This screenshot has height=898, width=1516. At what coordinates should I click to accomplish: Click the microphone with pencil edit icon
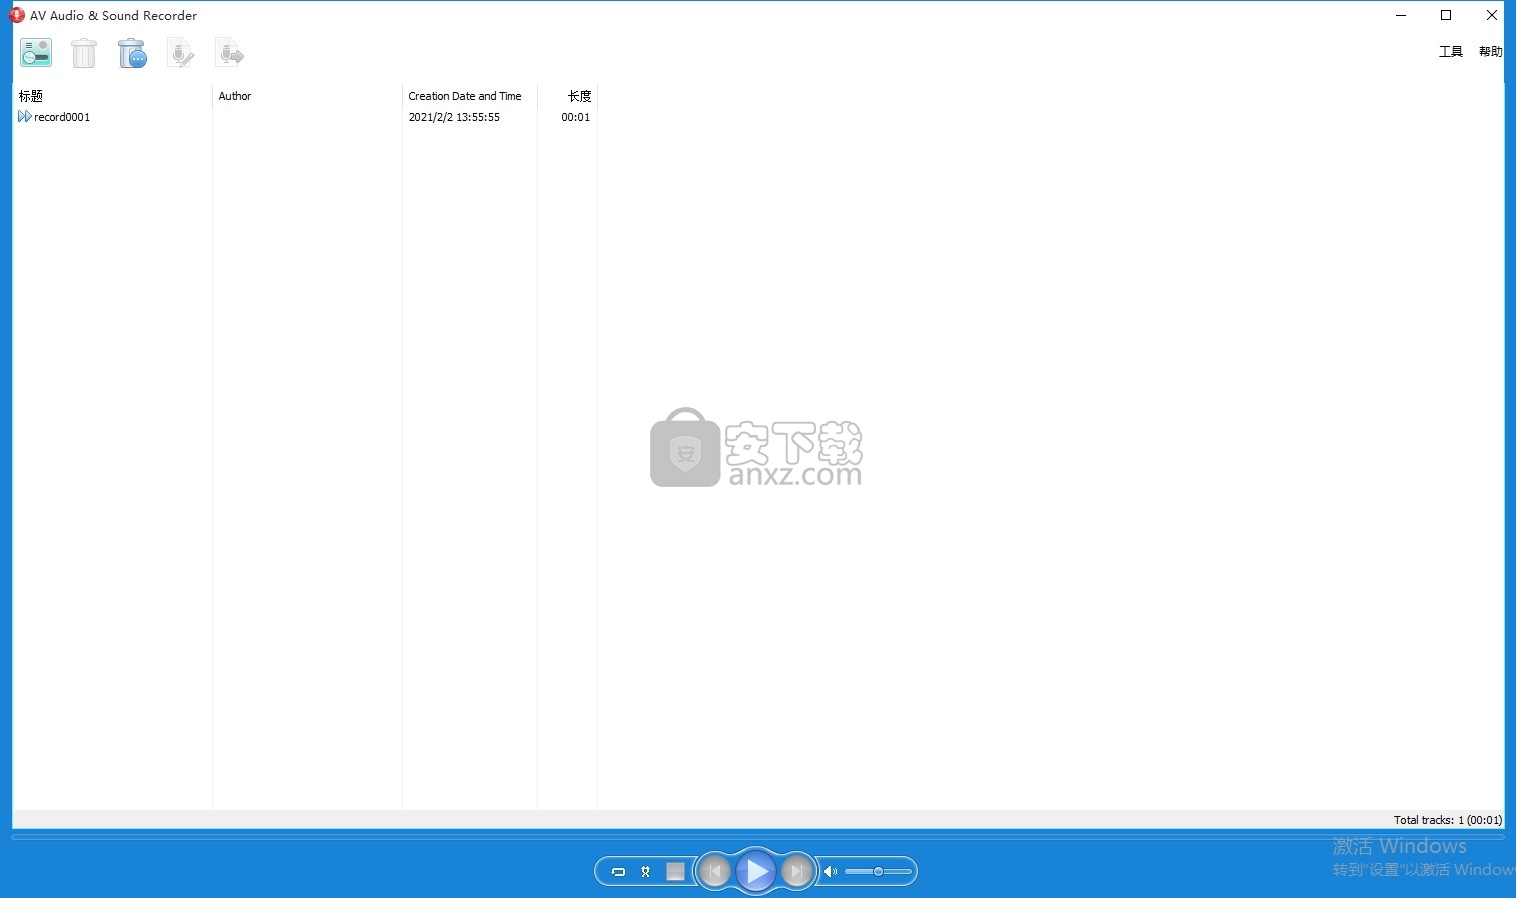click(181, 53)
